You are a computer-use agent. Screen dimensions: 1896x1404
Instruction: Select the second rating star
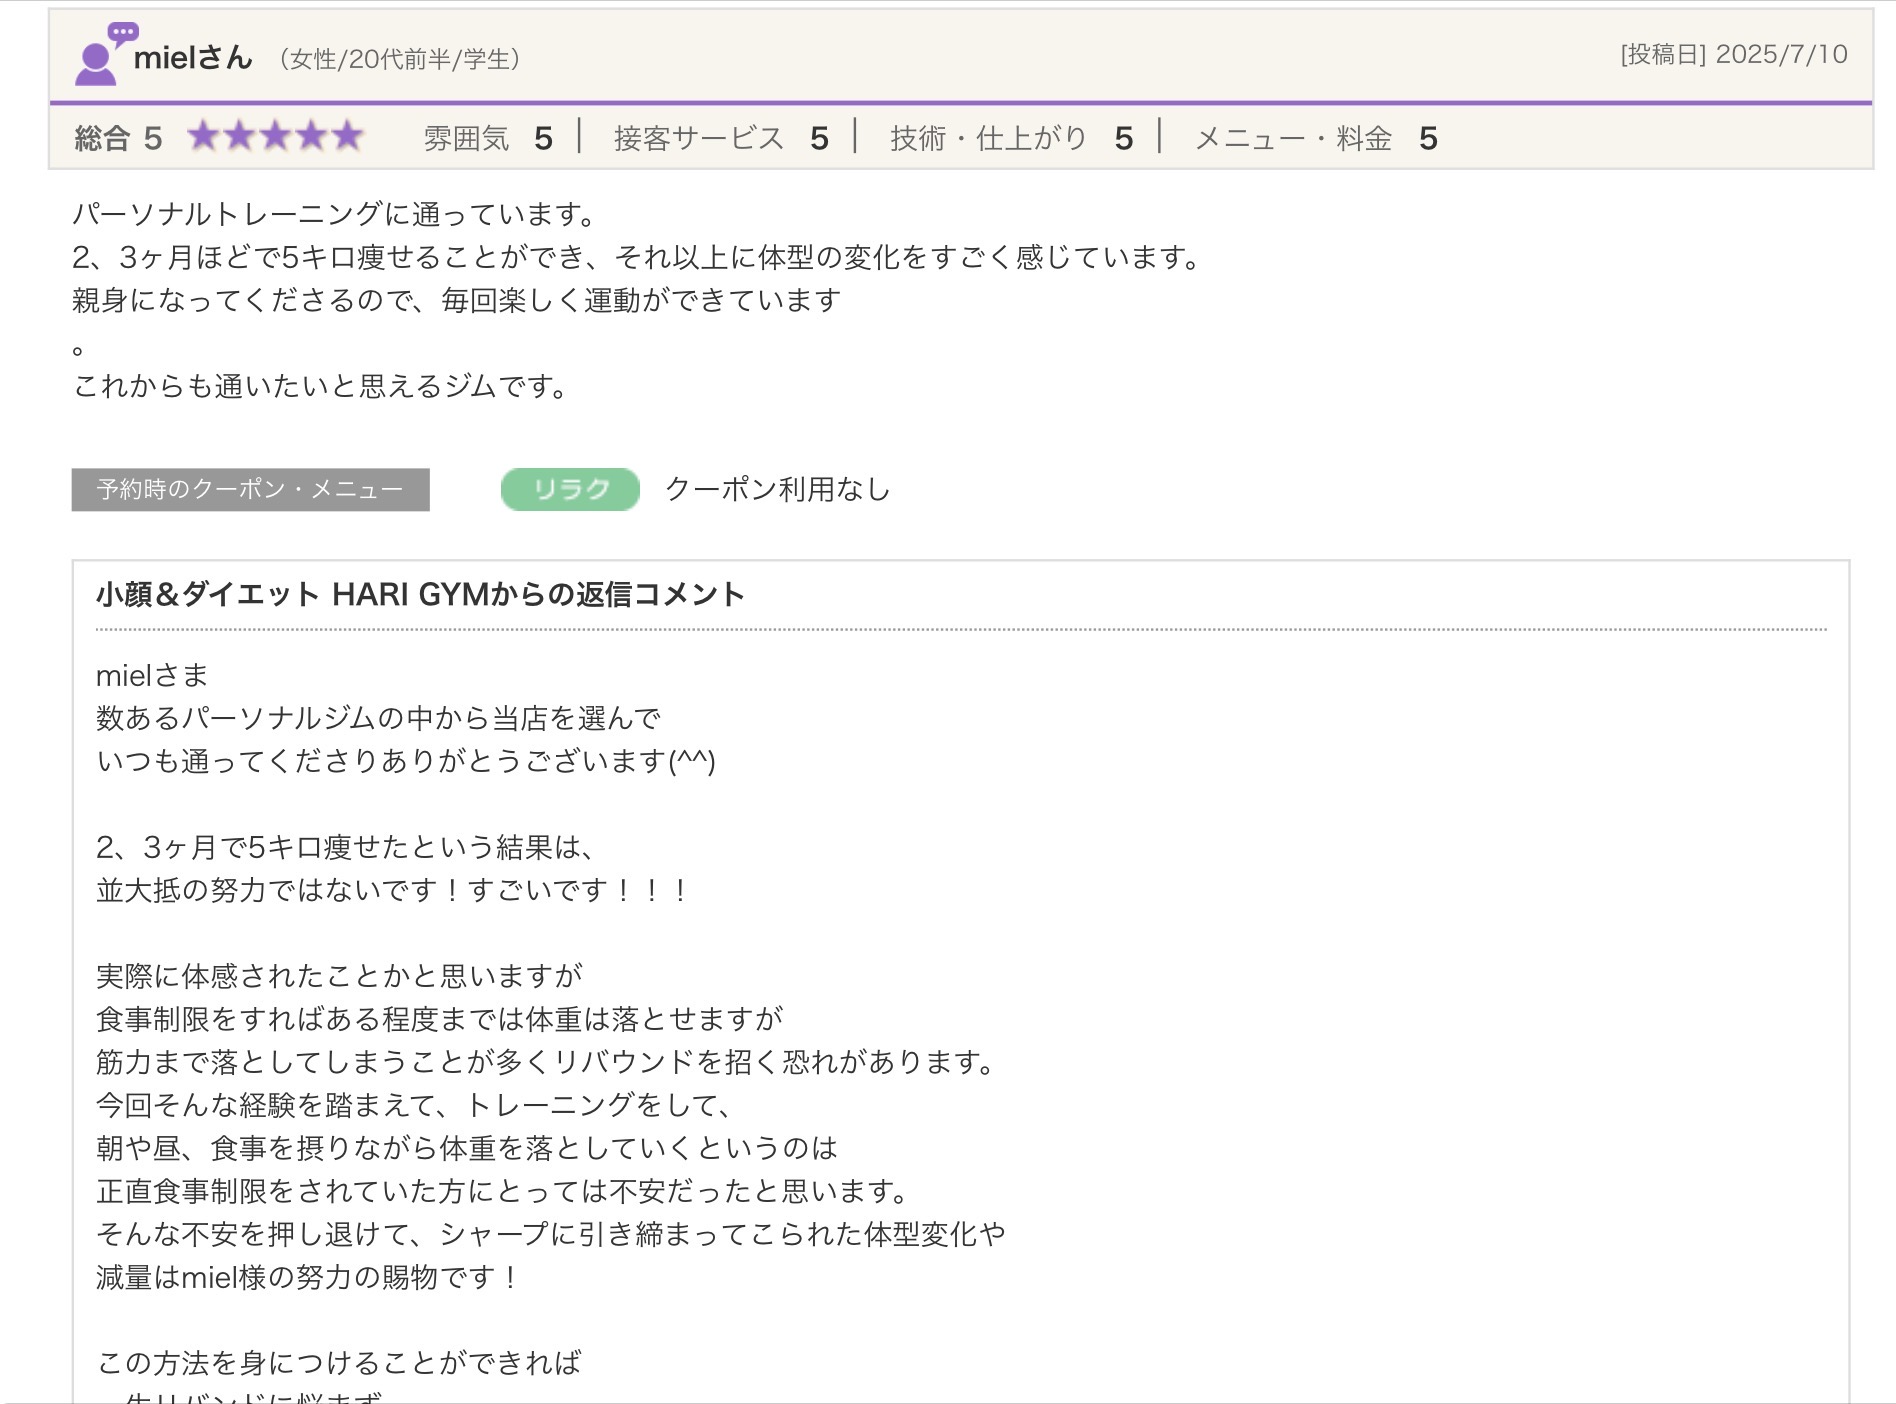[x=241, y=136]
